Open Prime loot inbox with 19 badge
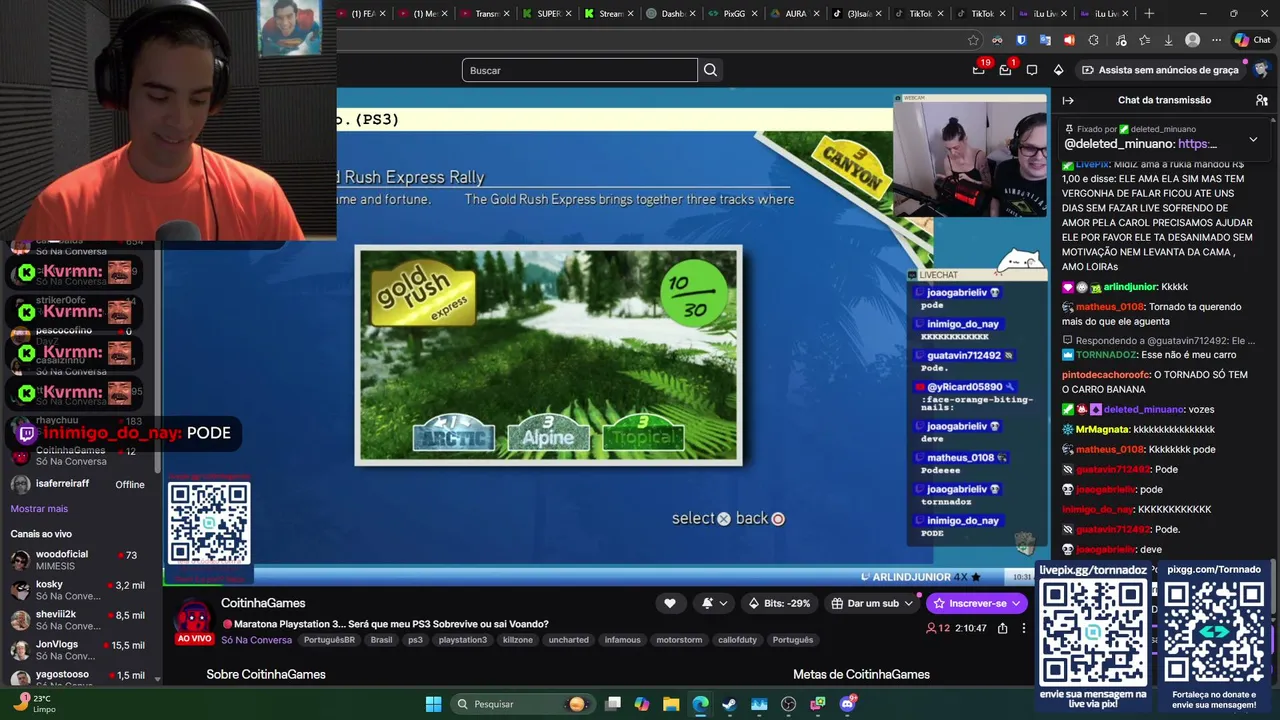 point(979,70)
